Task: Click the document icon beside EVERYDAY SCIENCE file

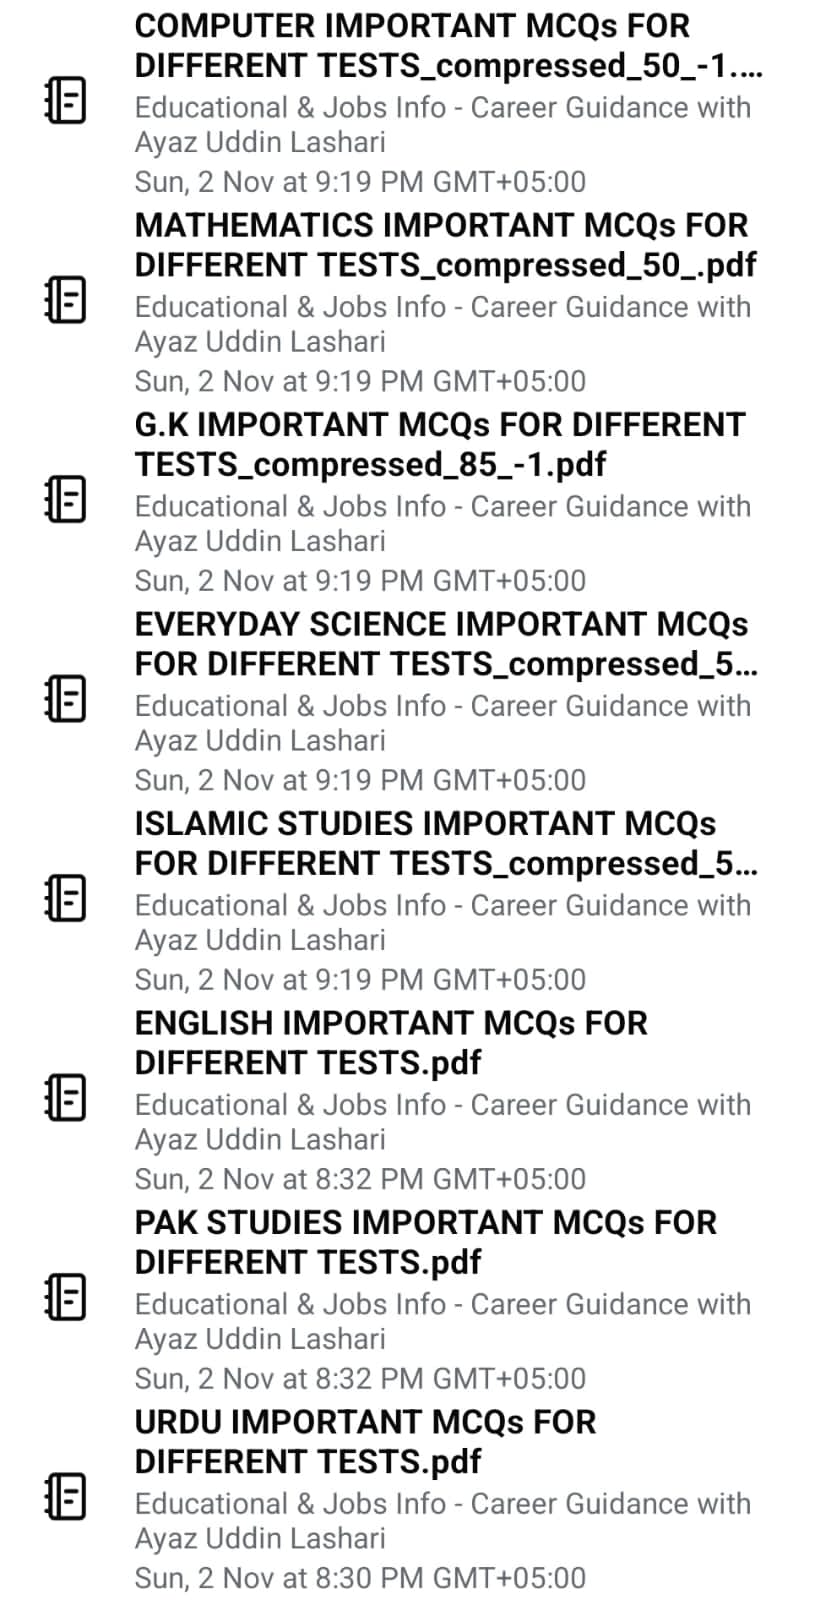Action: pos(66,698)
